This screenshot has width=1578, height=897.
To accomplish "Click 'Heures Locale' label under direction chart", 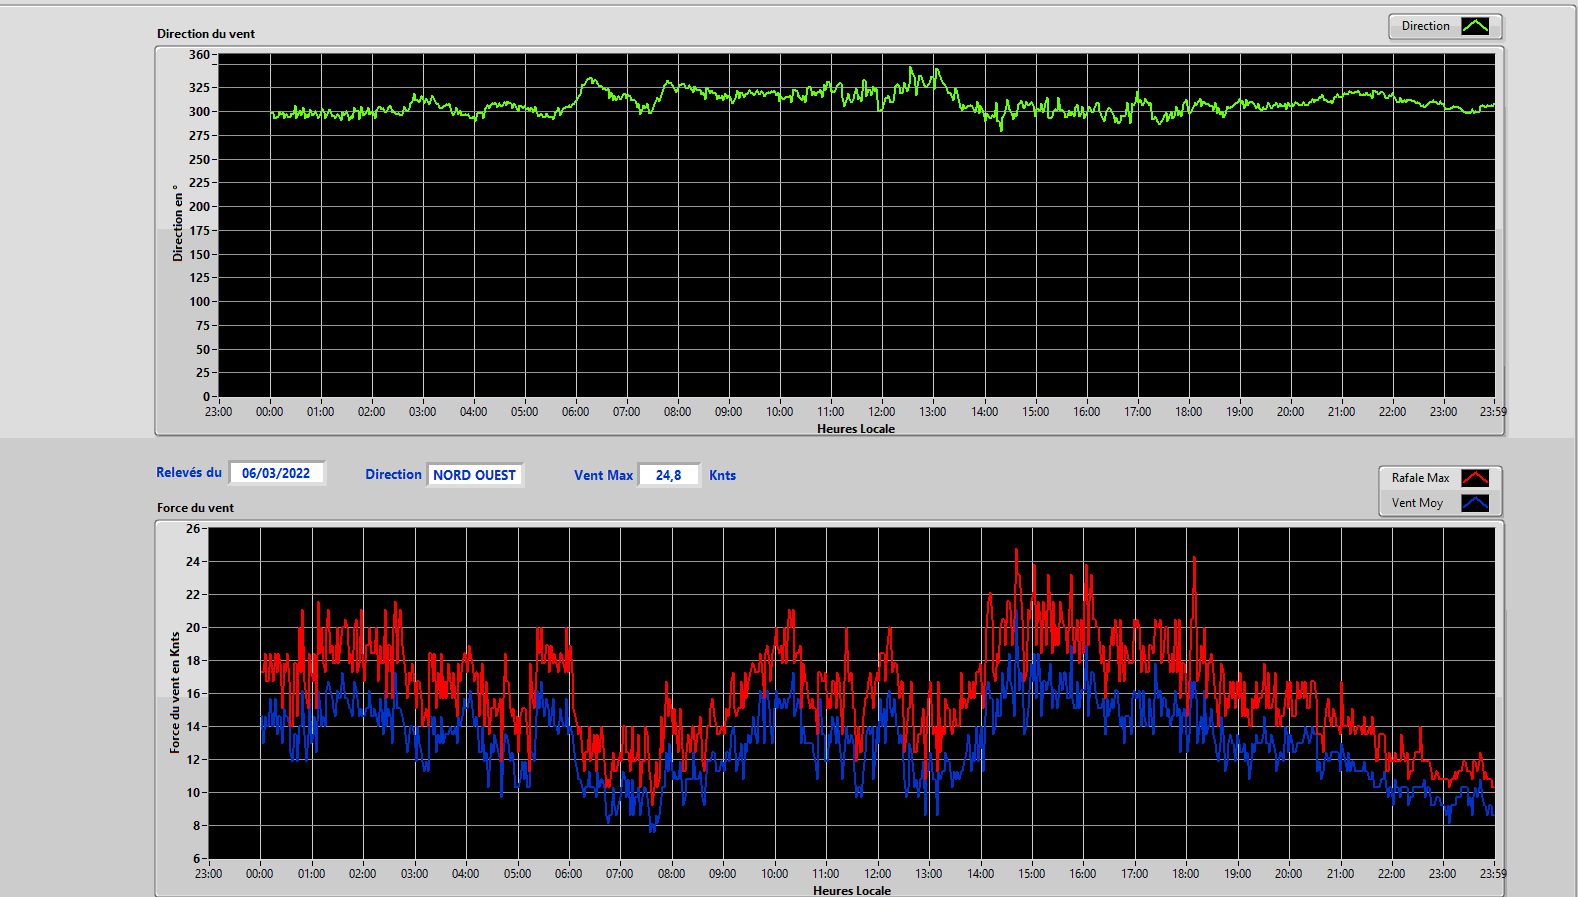I will pos(856,428).
